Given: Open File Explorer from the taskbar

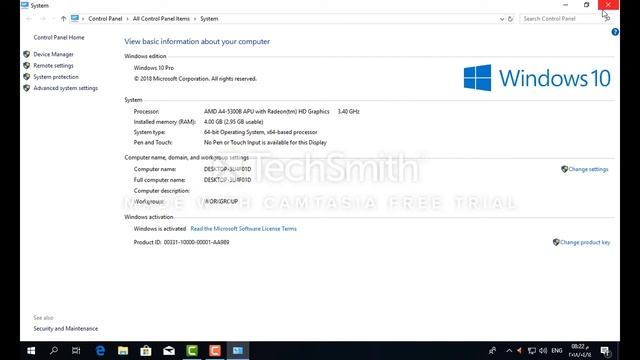Looking at the screenshot, I should click(x=123, y=351).
